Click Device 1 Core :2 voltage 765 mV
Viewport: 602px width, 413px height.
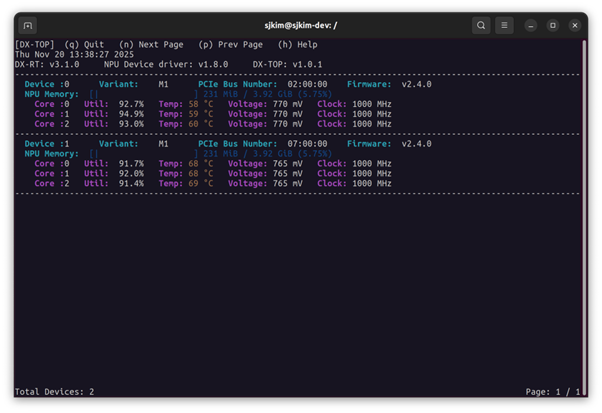pos(288,183)
